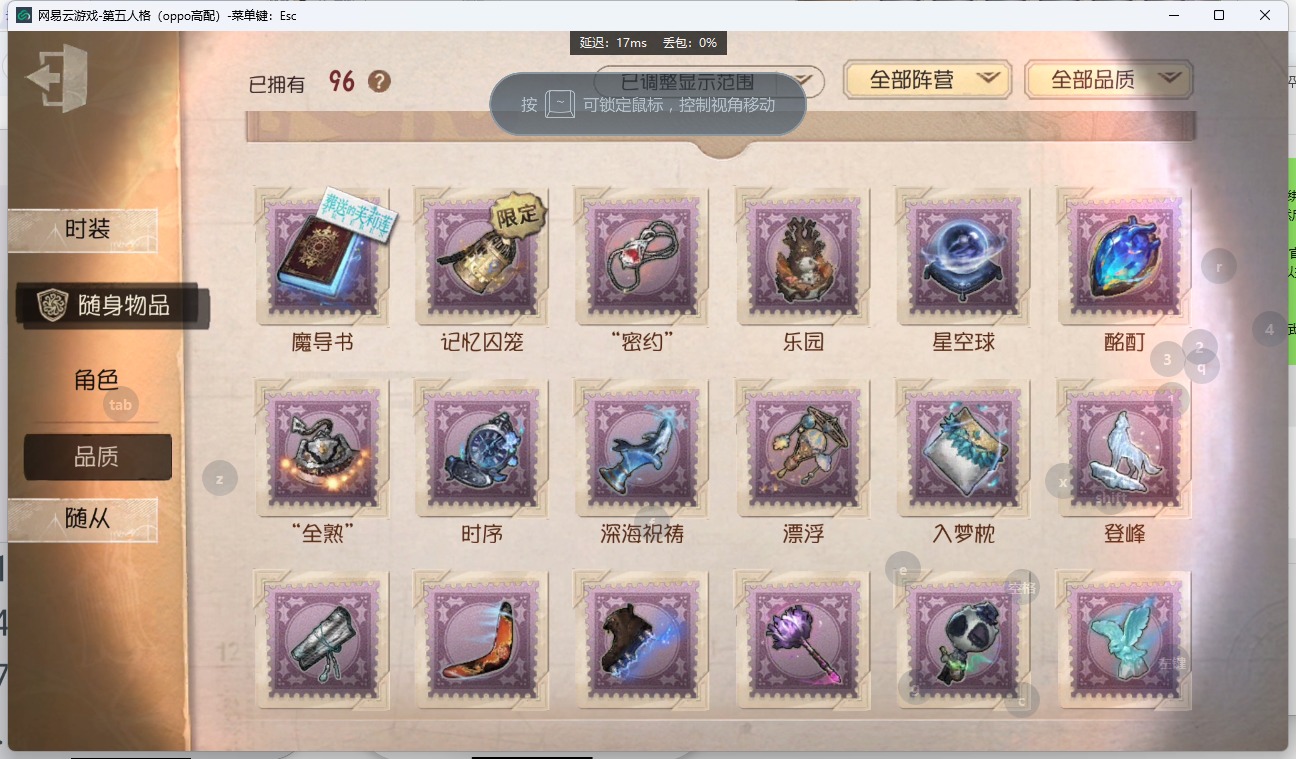Select the ice bird accessory thumbnail
This screenshot has width=1296, height=759.
click(1123, 640)
